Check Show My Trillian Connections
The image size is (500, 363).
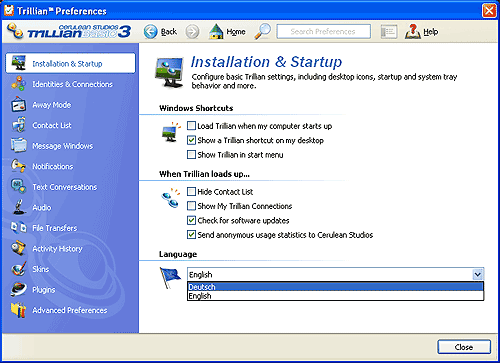pyautogui.click(x=191, y=206)
